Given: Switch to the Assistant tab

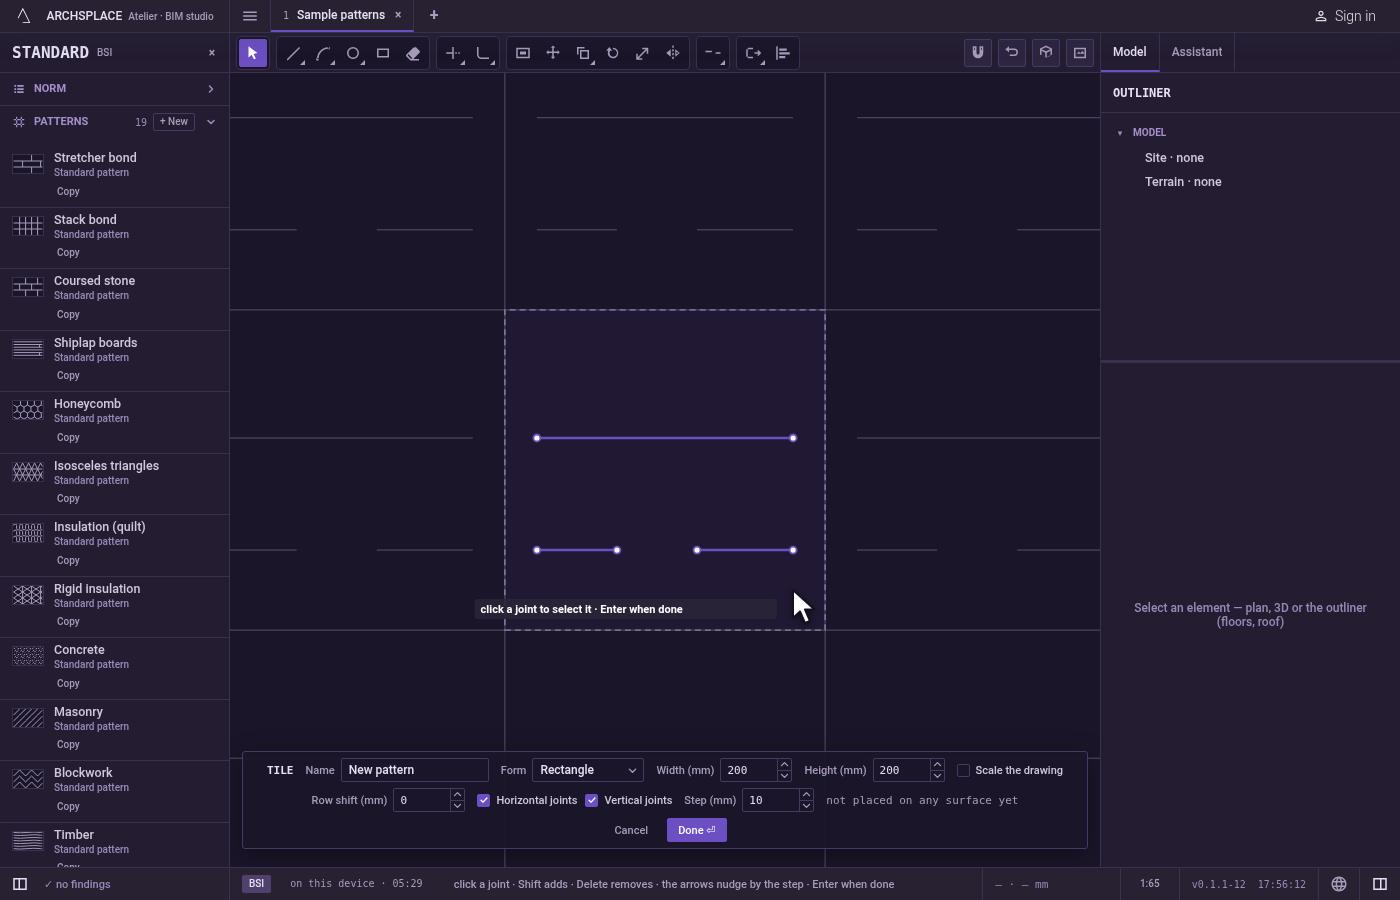Looking at the screenshot, I should (x=1197, y=52).
